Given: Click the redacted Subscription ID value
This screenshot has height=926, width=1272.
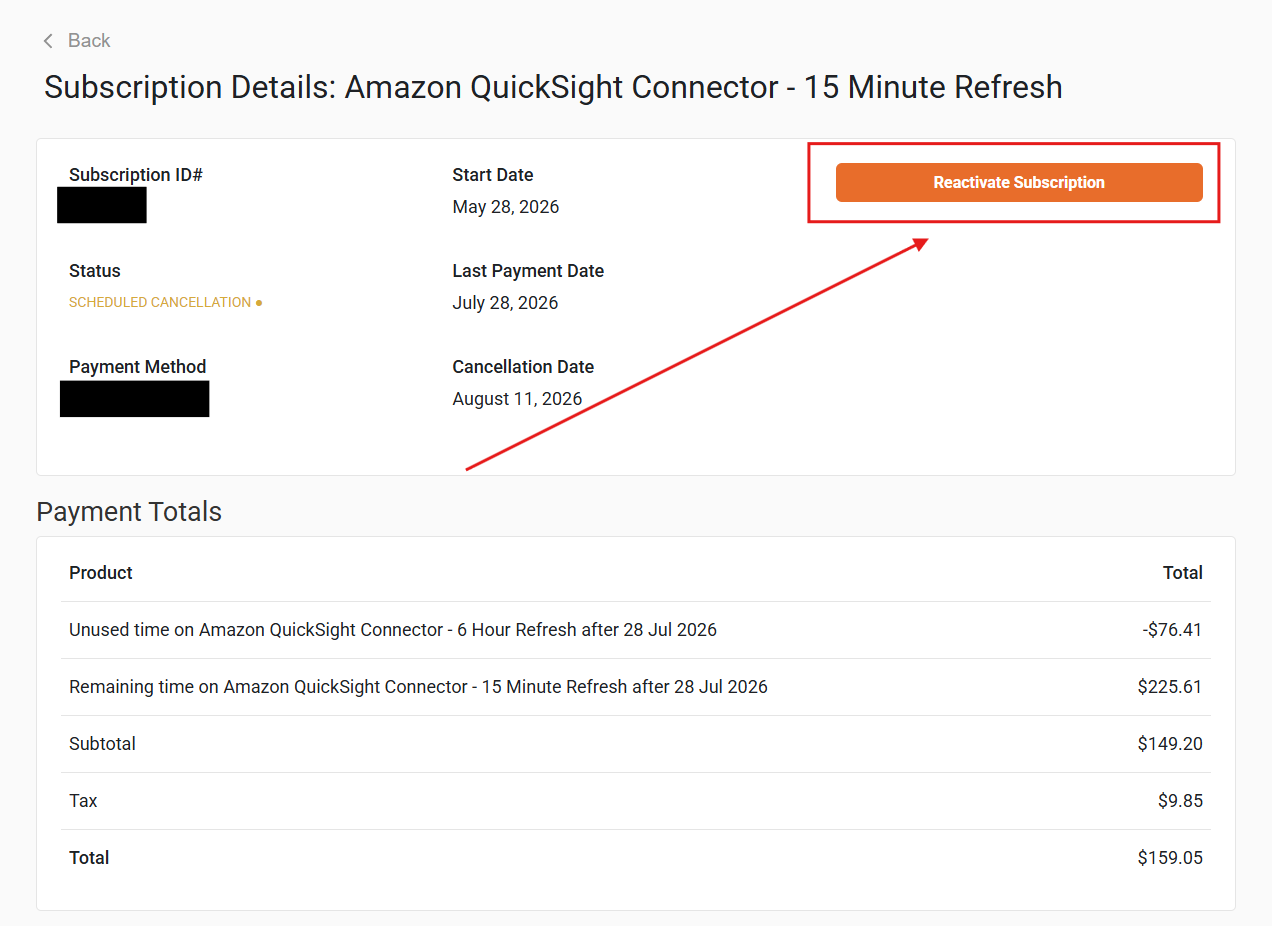Looking at the screenshot, I should 102,205.
